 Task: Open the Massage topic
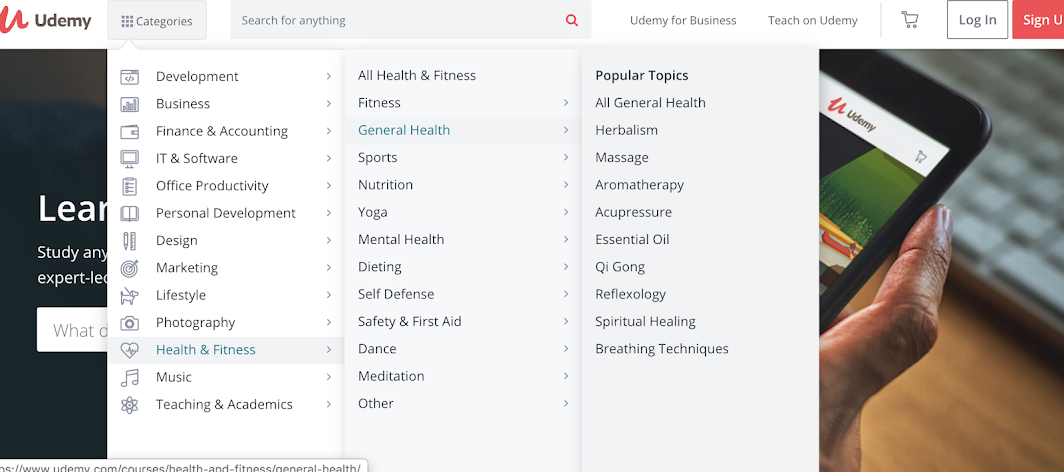(622, 157)
